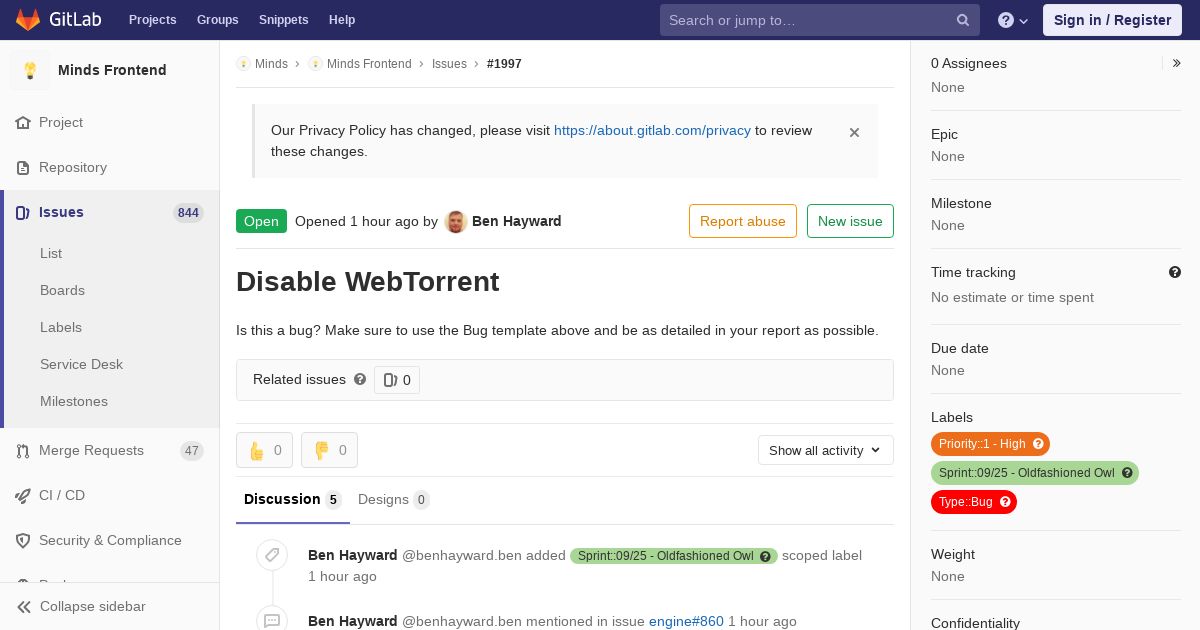Click the Minds Frontend lightbulb avatar
1200x630 pixels.
(30, 70)
